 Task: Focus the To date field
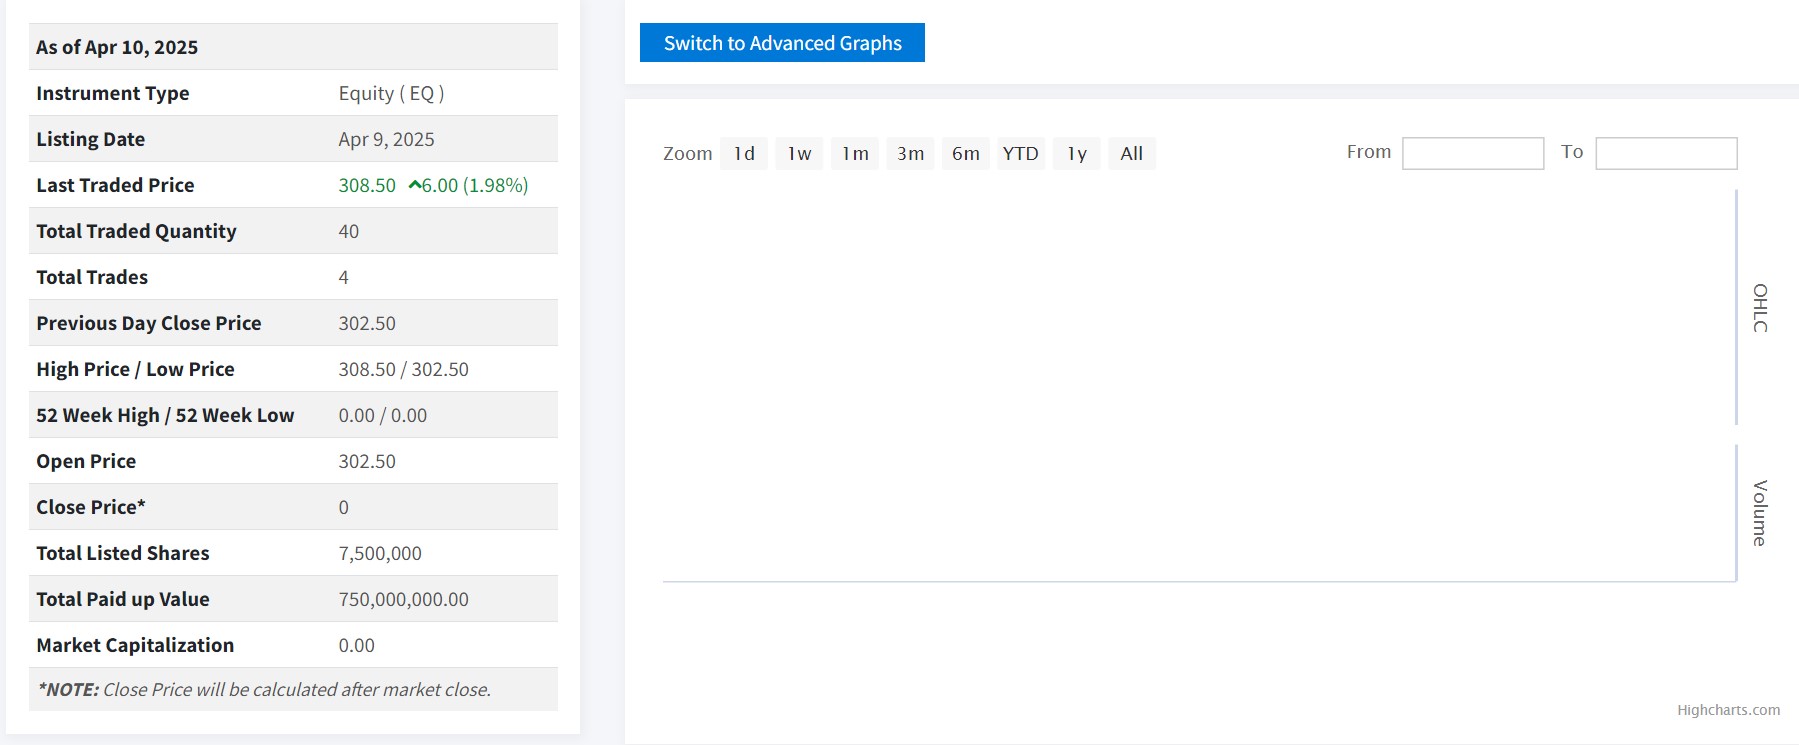tap(1665, 153)
